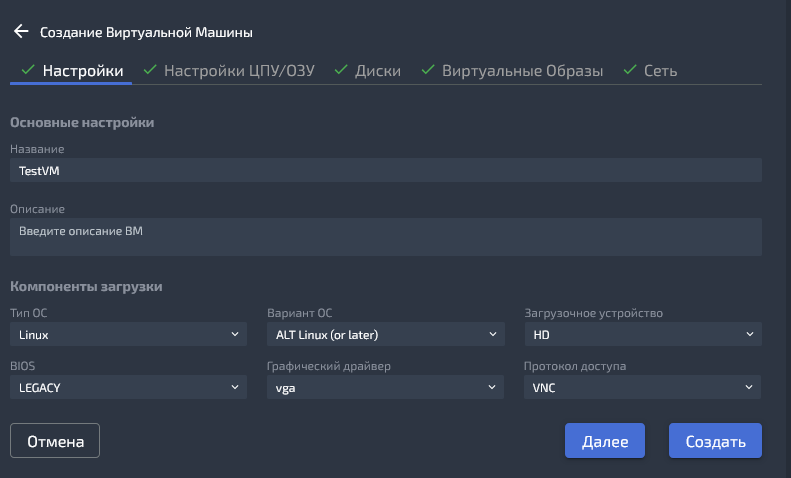Viewport: 791px width, 478px height.
Task: Click the chevron arrow in Протокол доступа field
Action: (x=750, y=387)
